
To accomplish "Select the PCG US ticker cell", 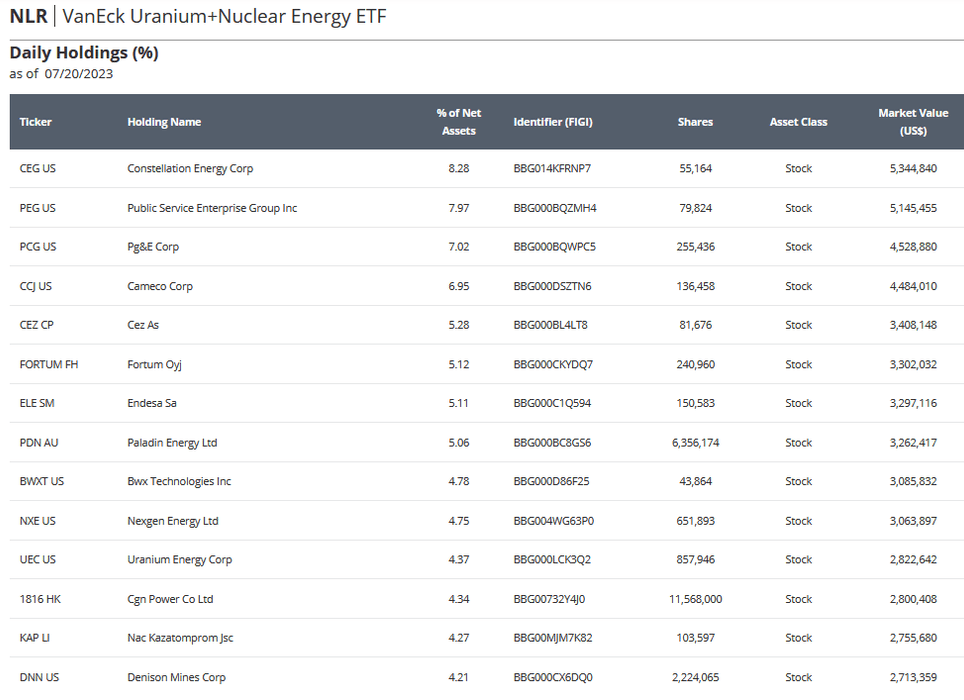I will 38,246.
